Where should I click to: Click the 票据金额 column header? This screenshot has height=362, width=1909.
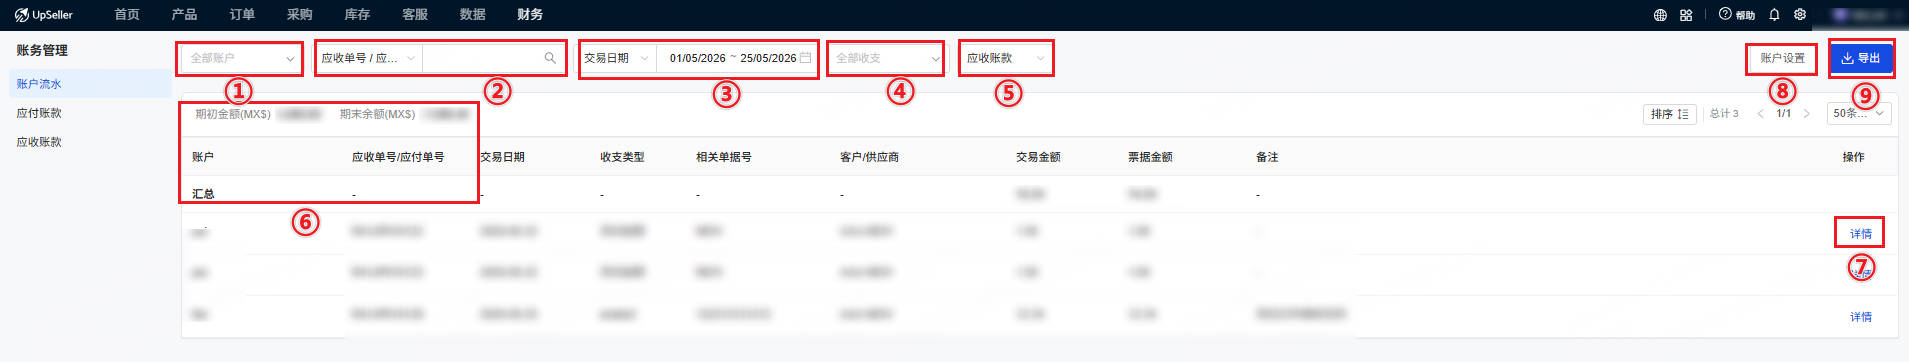click(x=1150, y=157)
